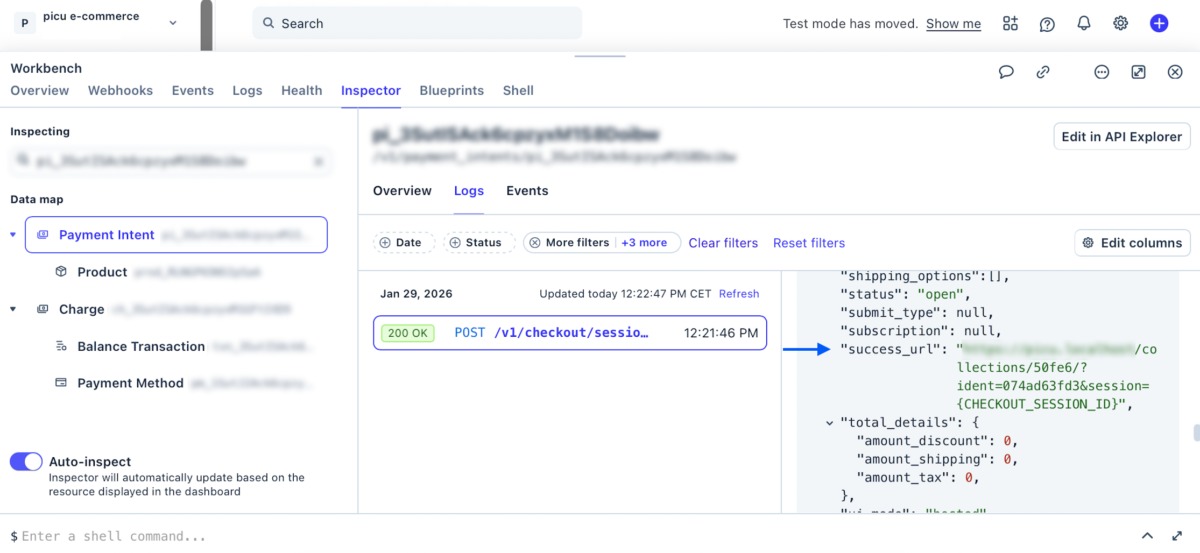Open the settings gear icon
The width and height of the screenshot is (1200, 553).
[1121, 23]
